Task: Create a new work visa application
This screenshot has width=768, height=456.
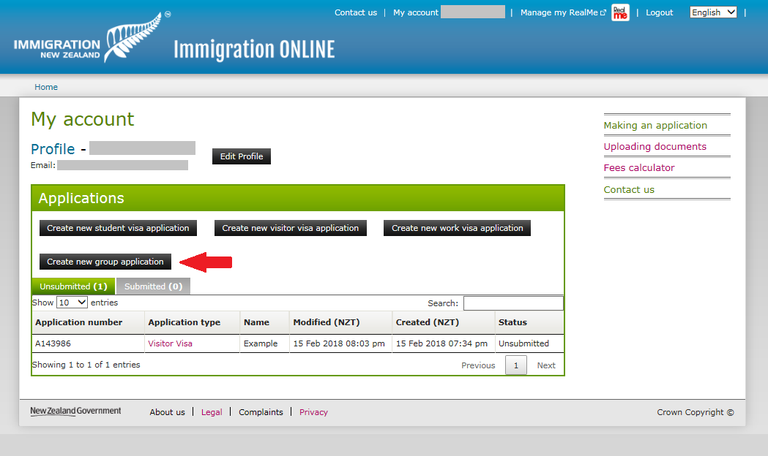Action: (x=457, y=228)
